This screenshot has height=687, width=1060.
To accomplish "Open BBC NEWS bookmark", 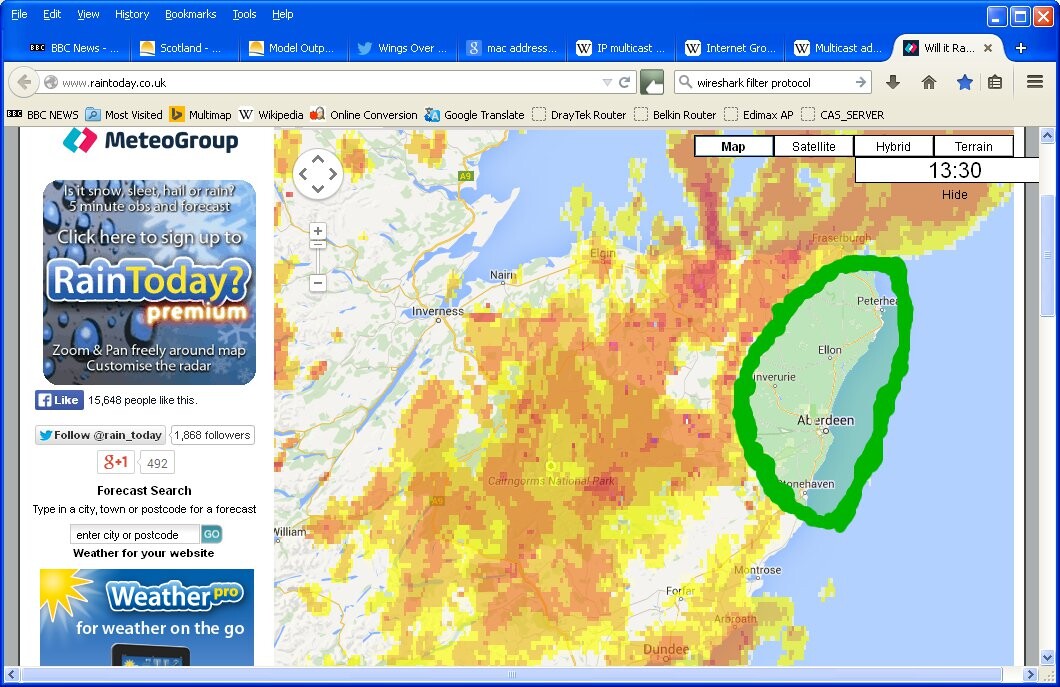I will click(43, 115).
